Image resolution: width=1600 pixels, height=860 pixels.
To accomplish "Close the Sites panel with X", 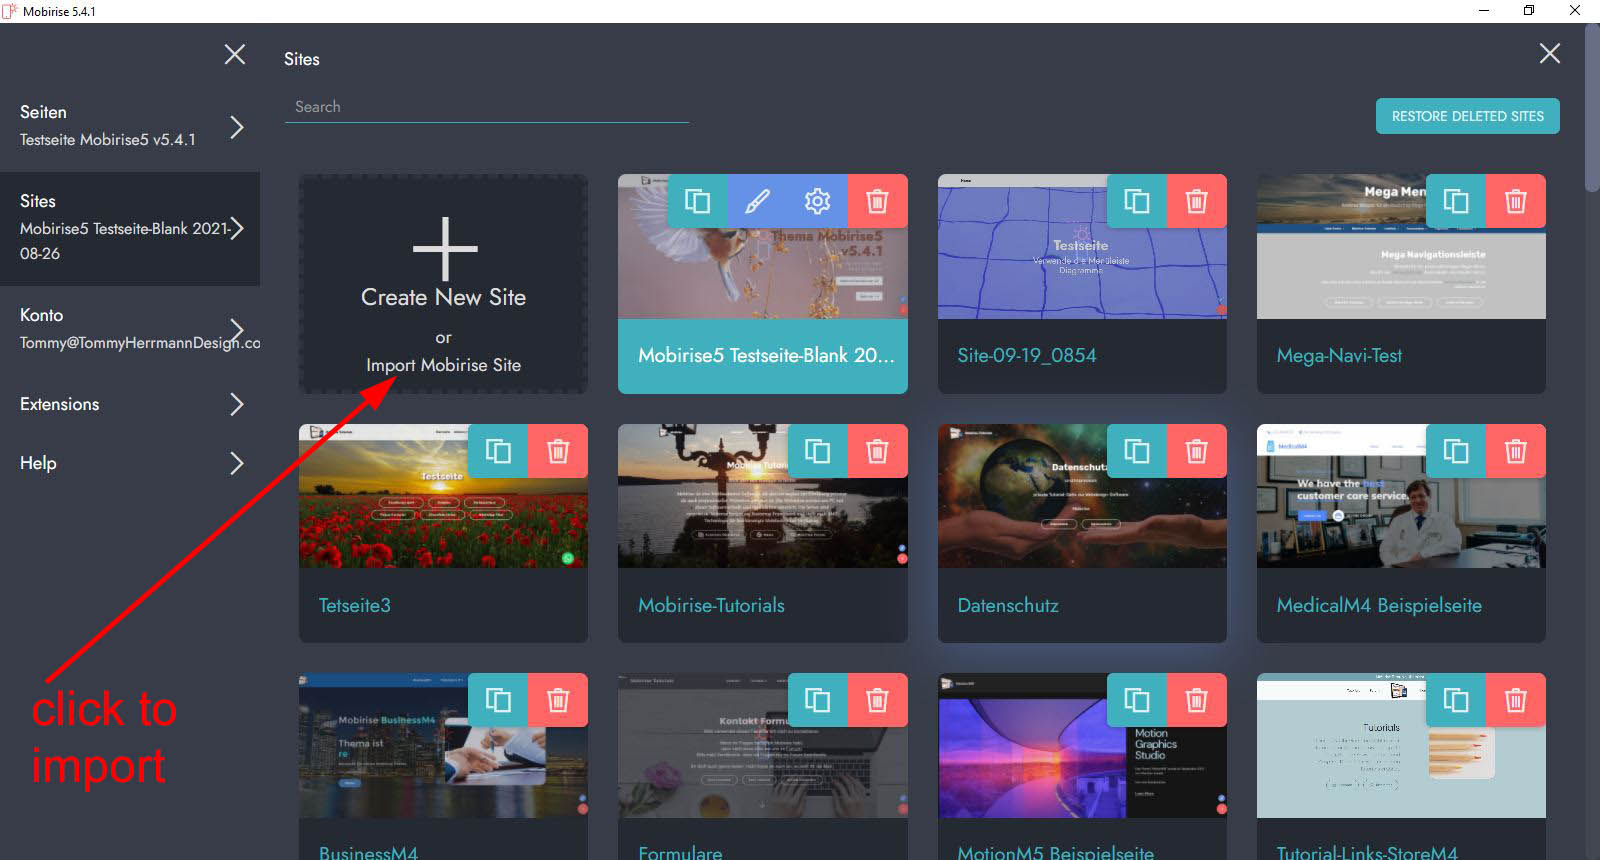I will point(1549,54).
